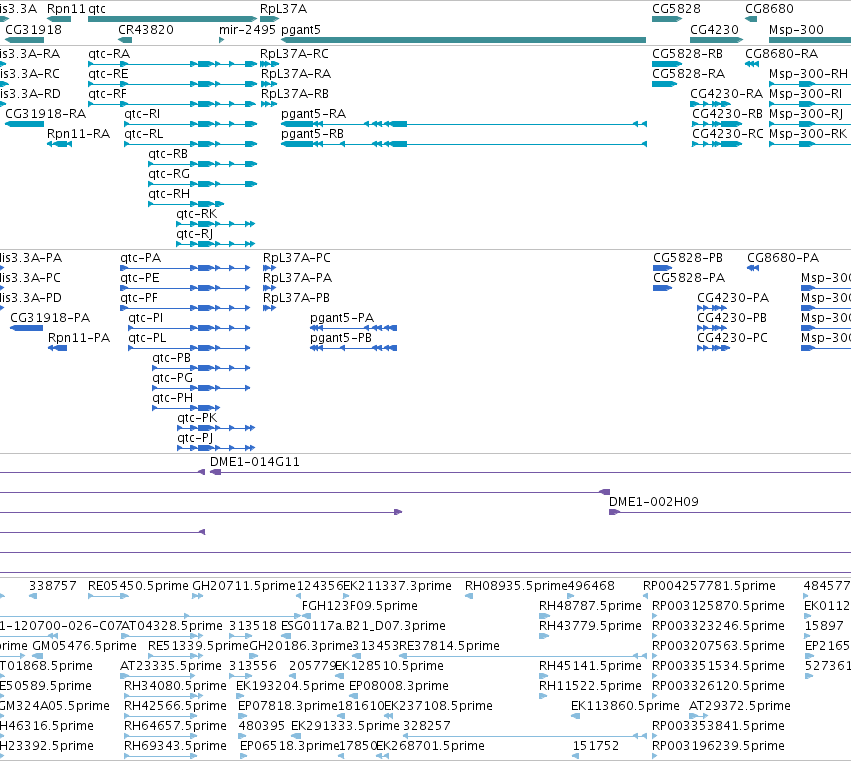Click the EK211337.3prime EST label
The image size is (851, 761).
click(398, 586)
